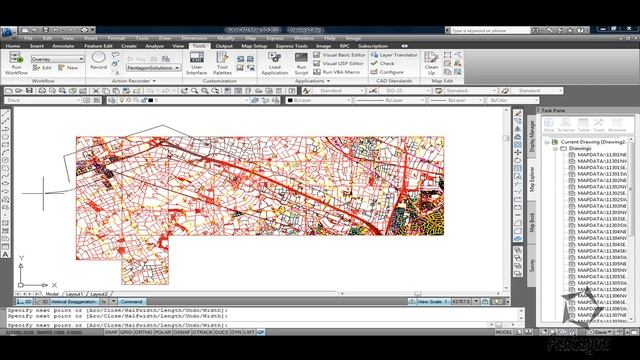Image resolution: width=640 pixels, height=360 pixels.
Task: Toggle OSNAP in status bar
Action: point(182,332)
